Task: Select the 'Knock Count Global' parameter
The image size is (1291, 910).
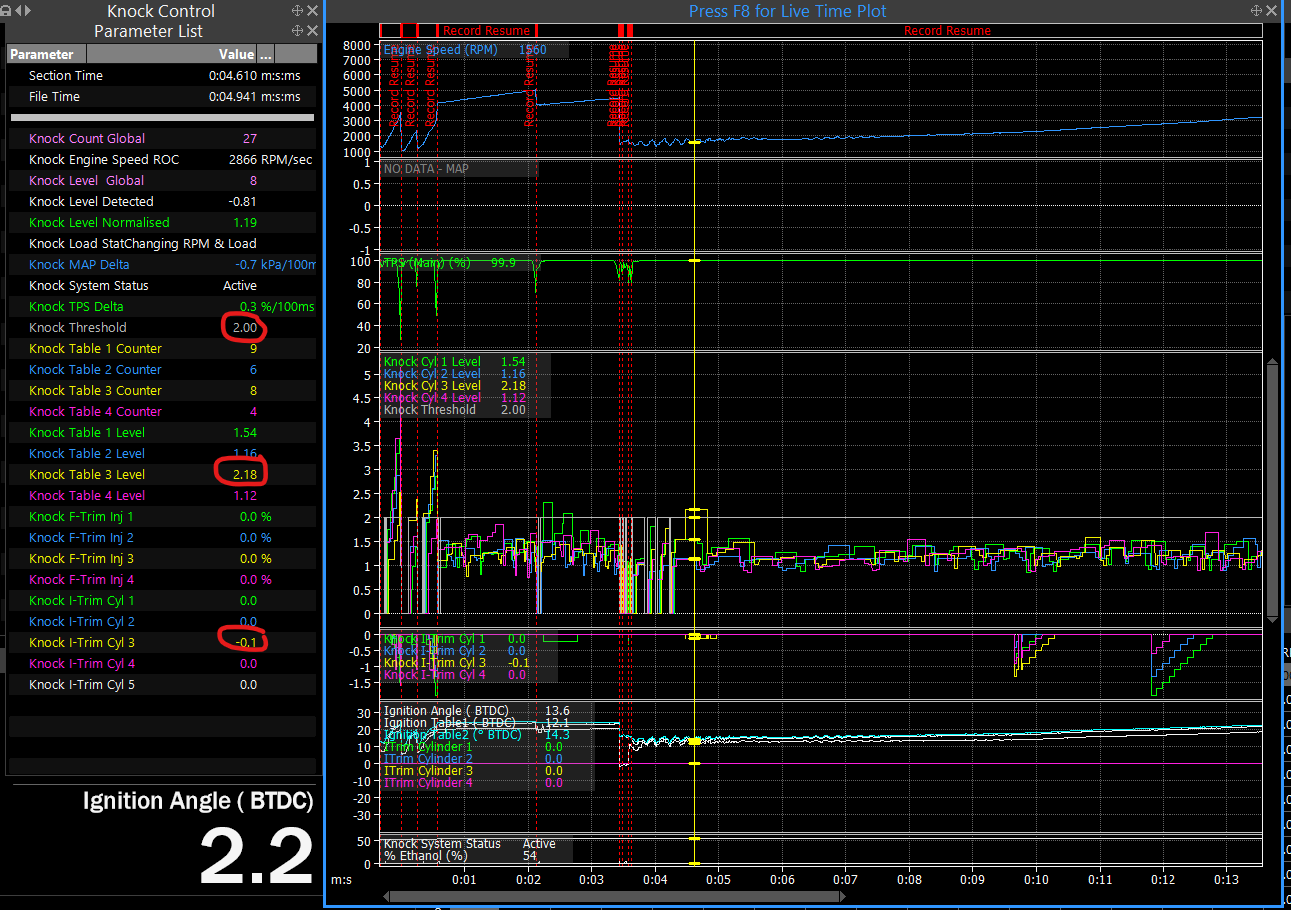Action: 162,139
